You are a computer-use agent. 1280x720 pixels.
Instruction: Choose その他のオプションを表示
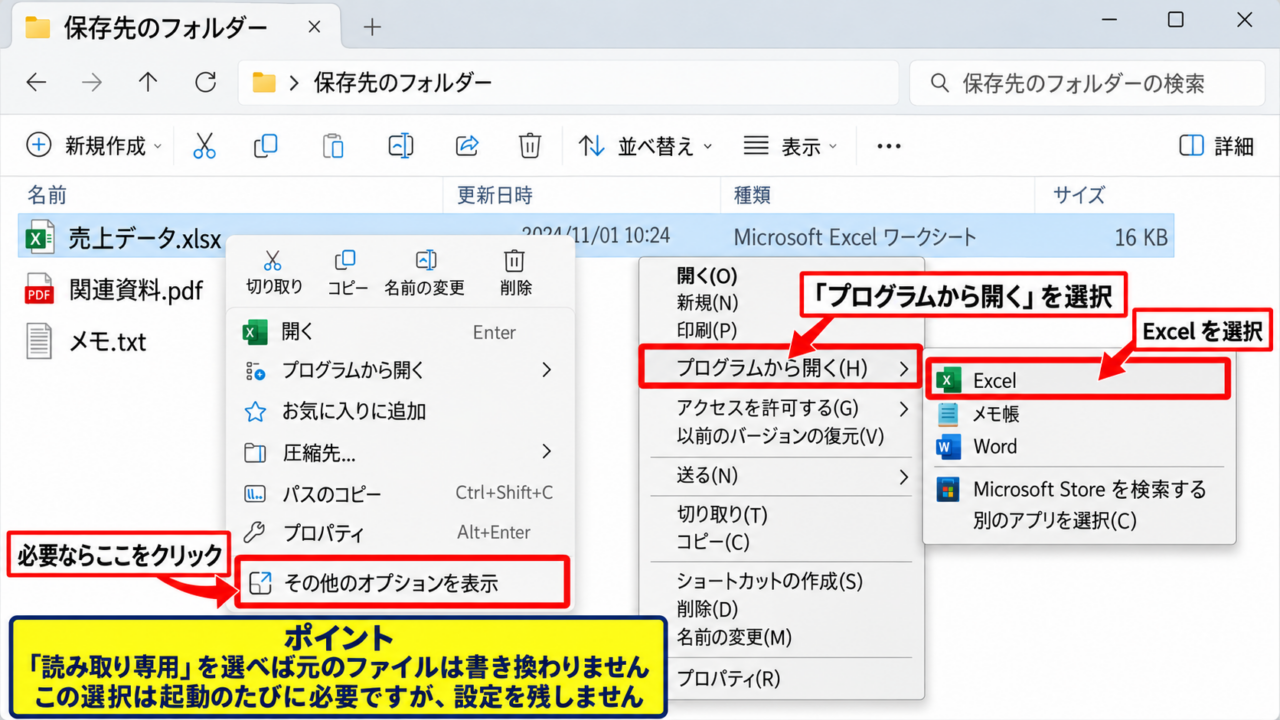pyautogui.click(x=403, y=583)
